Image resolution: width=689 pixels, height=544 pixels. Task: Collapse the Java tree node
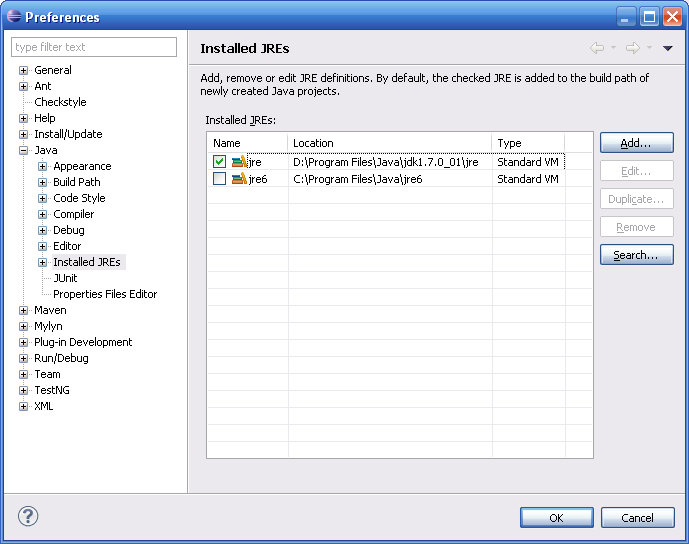(x=24, y=150)
